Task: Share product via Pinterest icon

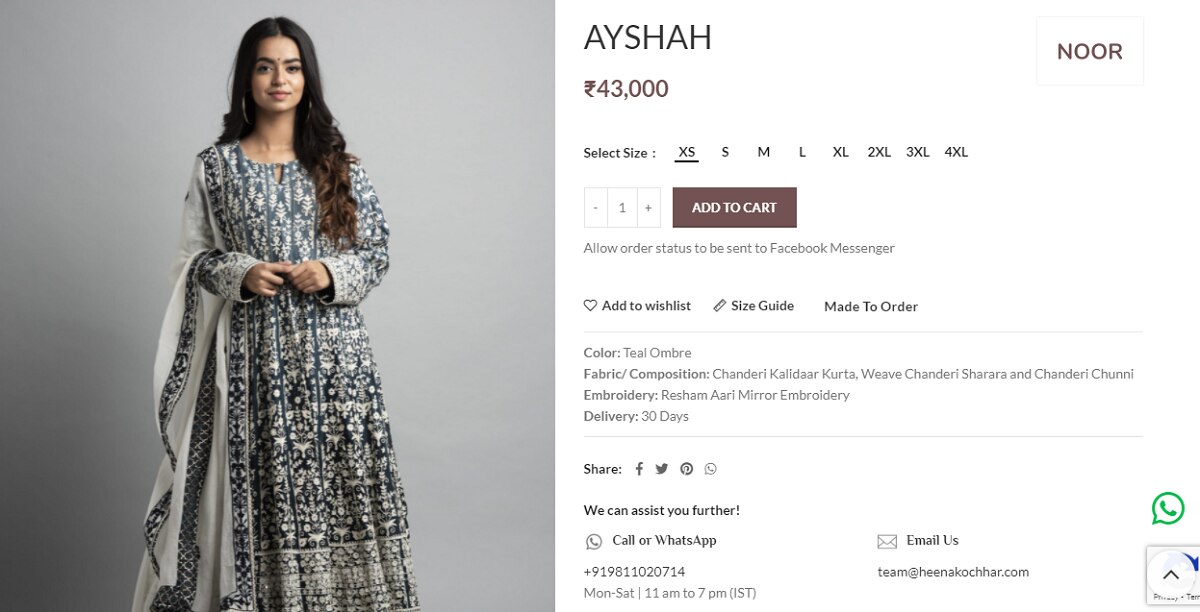Action: click(x=686, y=469)
